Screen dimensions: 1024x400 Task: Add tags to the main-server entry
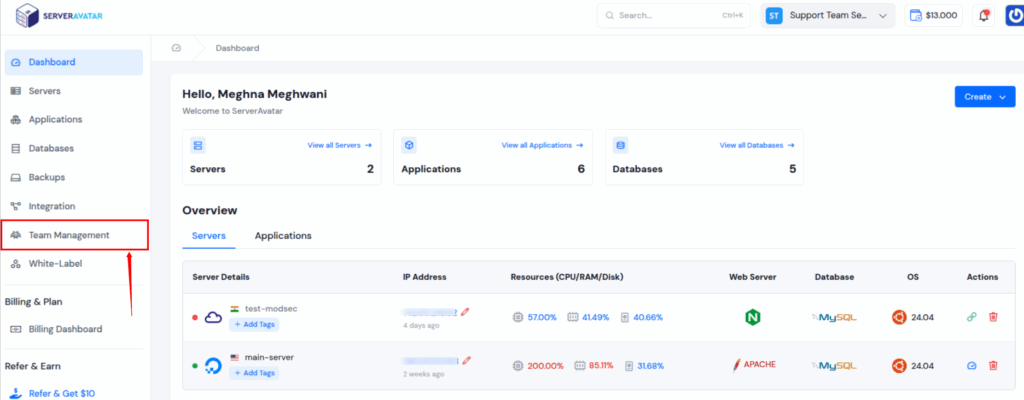[255, 373]
